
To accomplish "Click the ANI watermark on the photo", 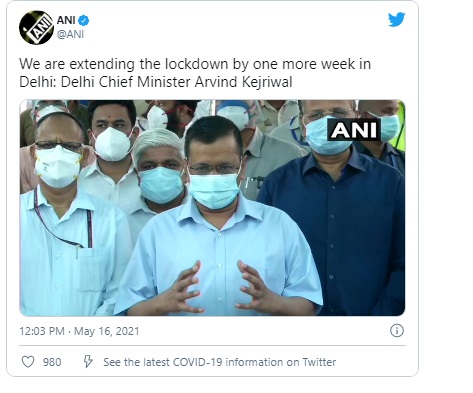I will tap(354, 129).
